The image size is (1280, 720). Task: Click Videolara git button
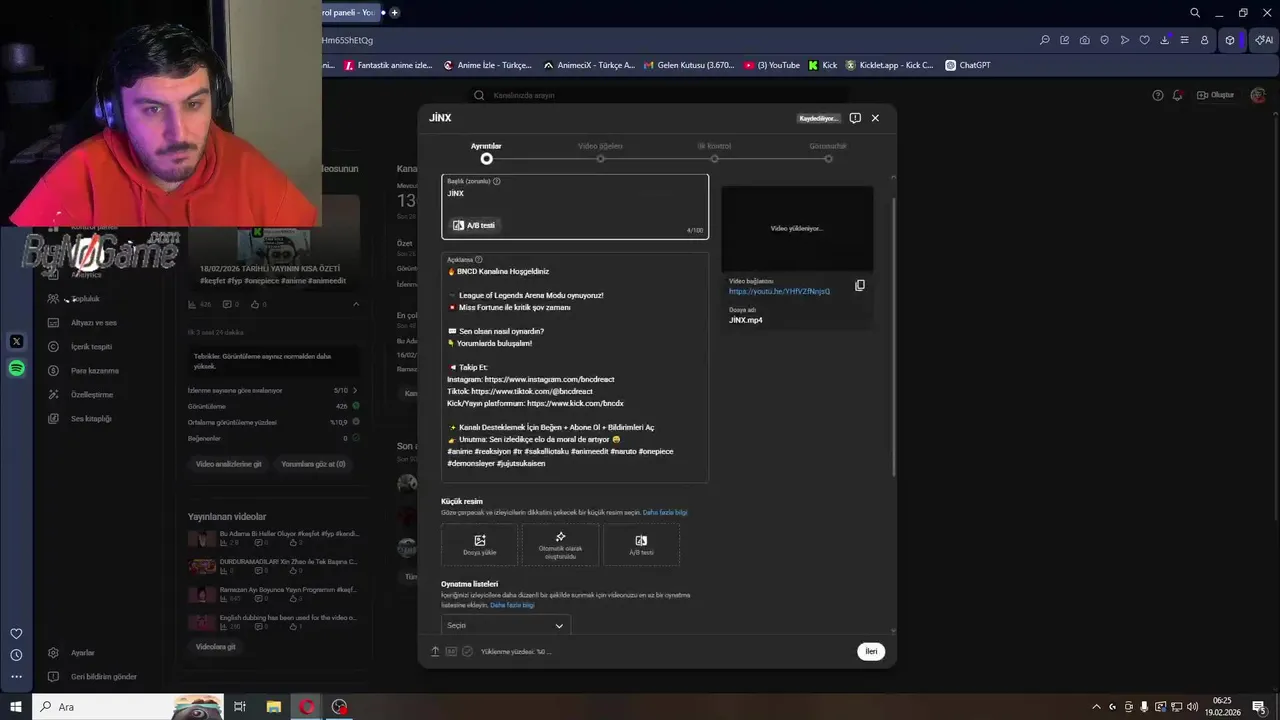216,647
